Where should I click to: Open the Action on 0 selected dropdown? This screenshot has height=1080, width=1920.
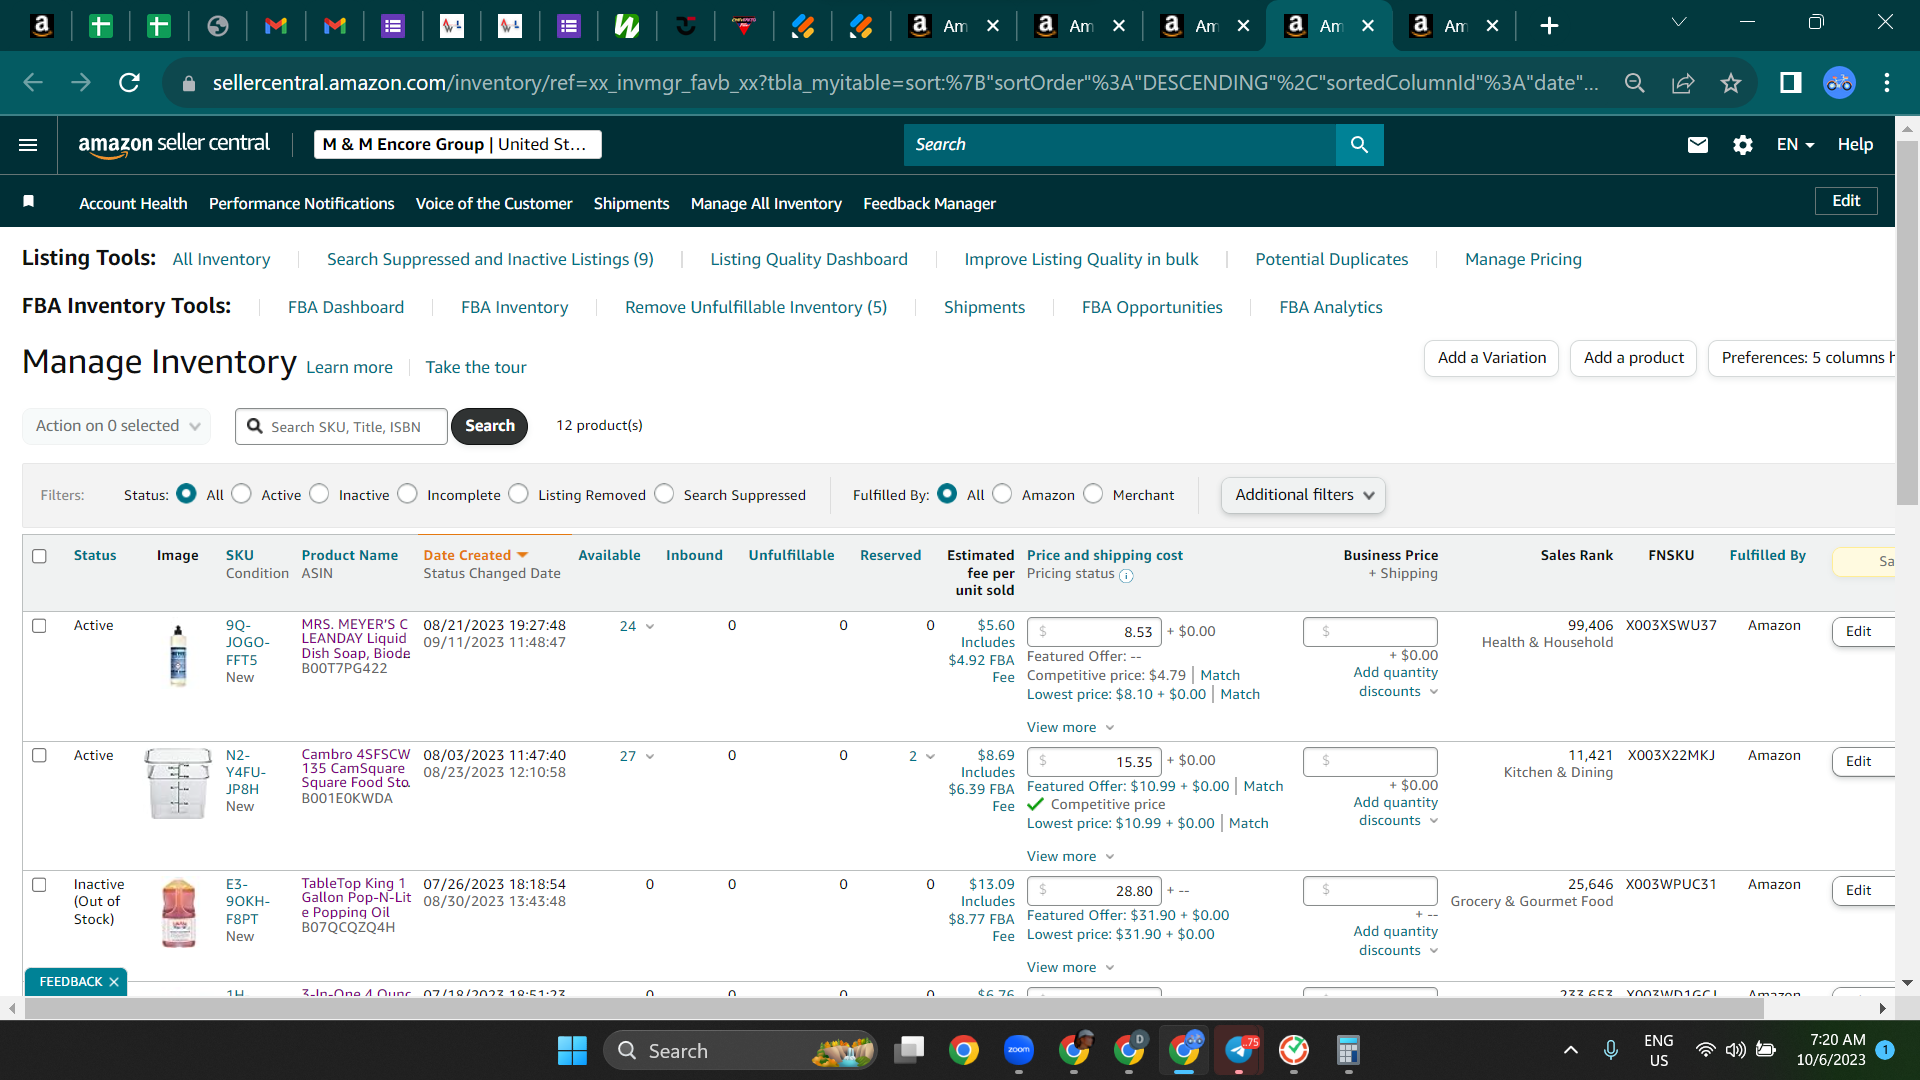tap(117, 426)
